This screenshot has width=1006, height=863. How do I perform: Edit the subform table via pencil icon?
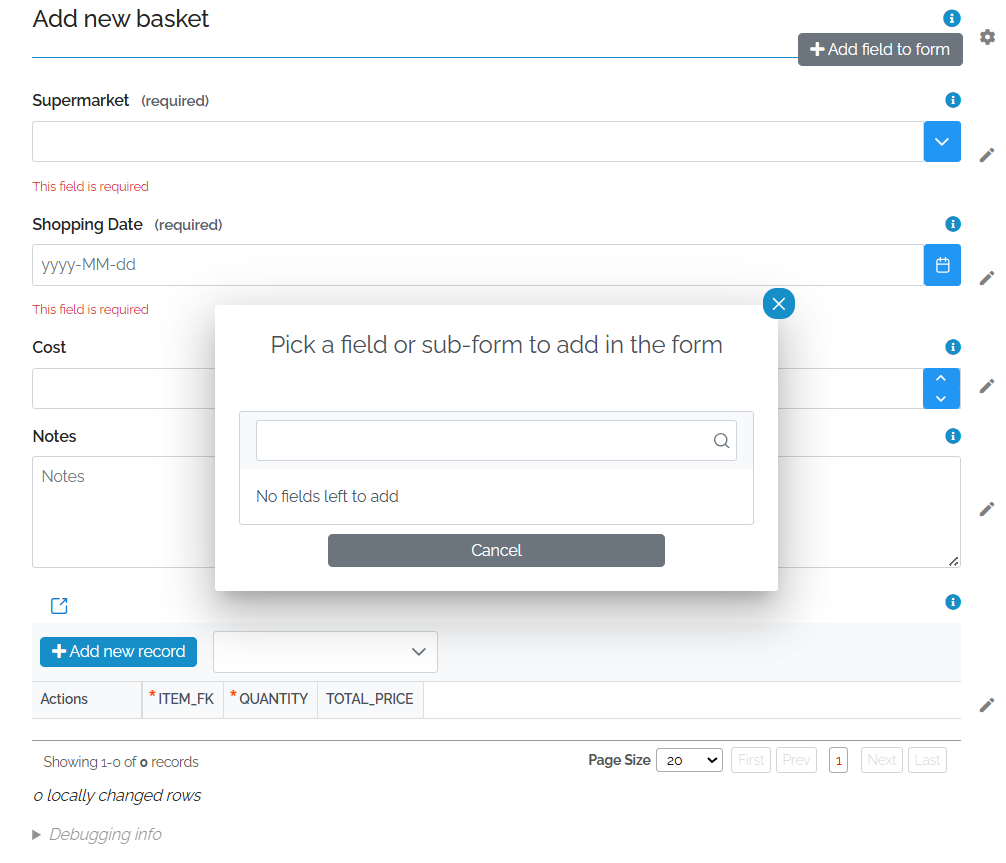tap(987, 705)
